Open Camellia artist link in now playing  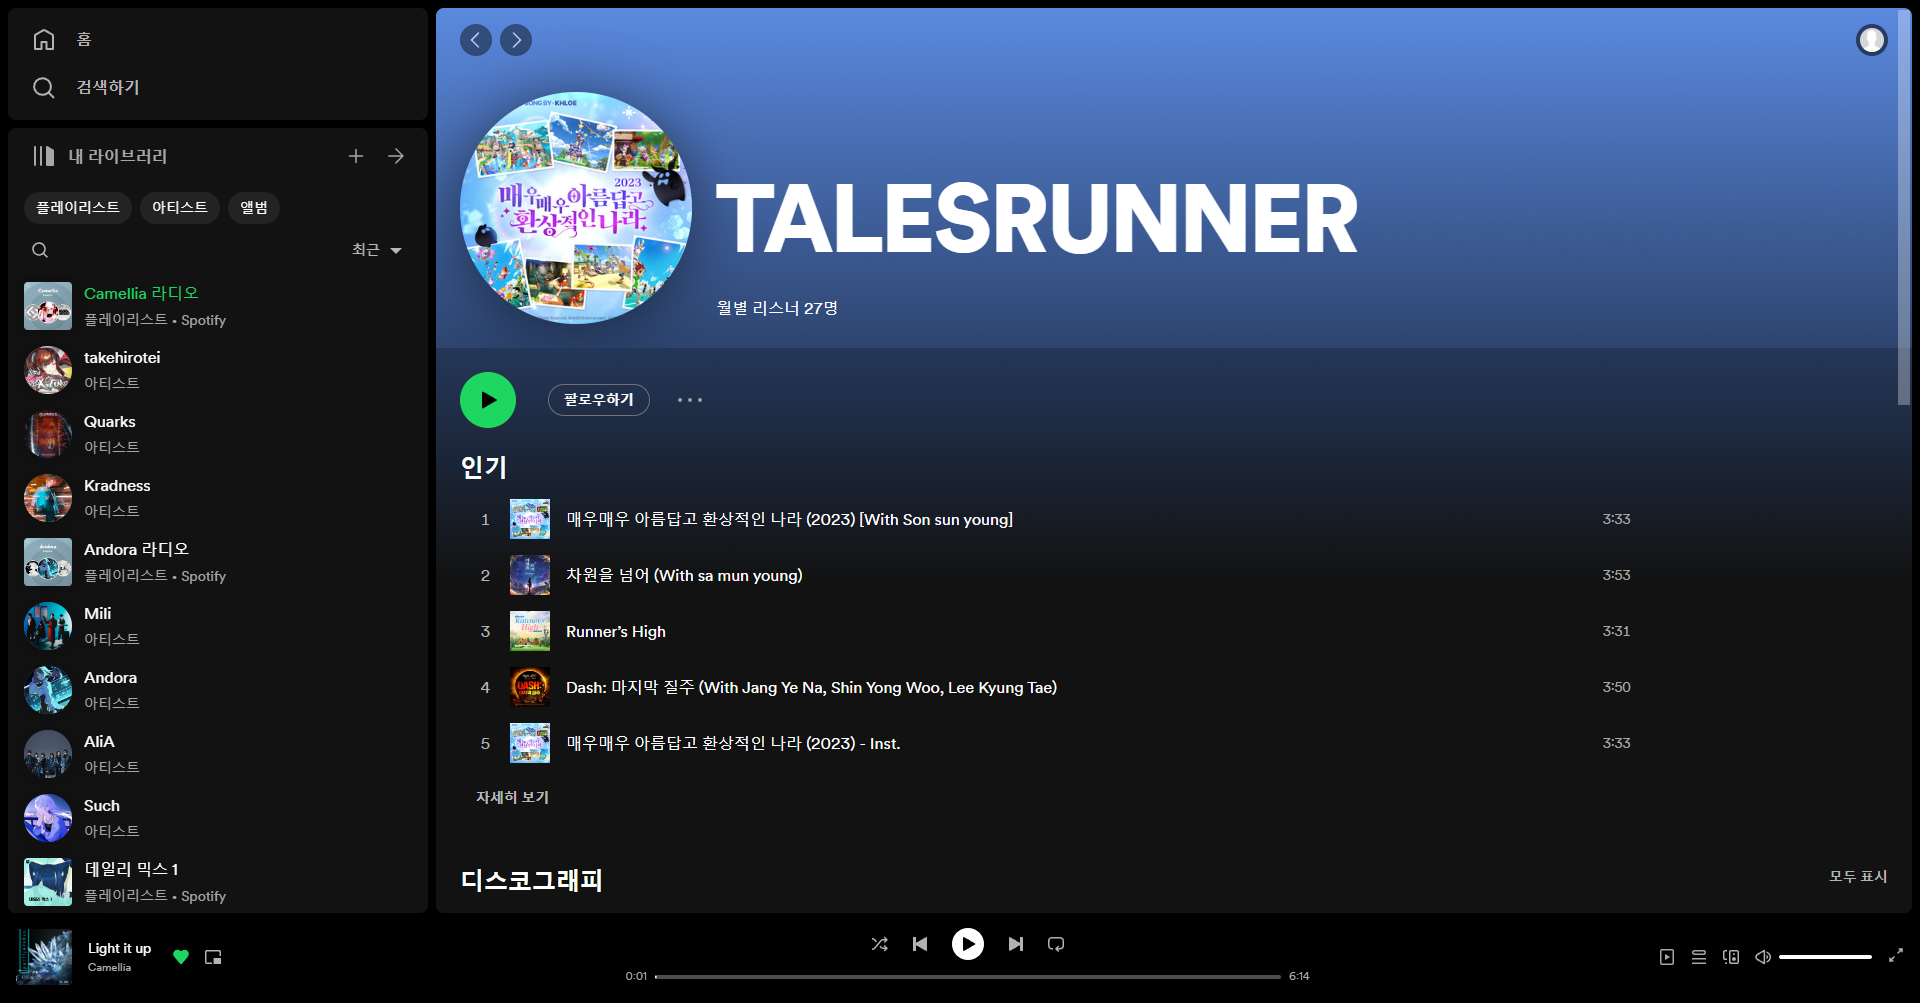click(109, 967)
